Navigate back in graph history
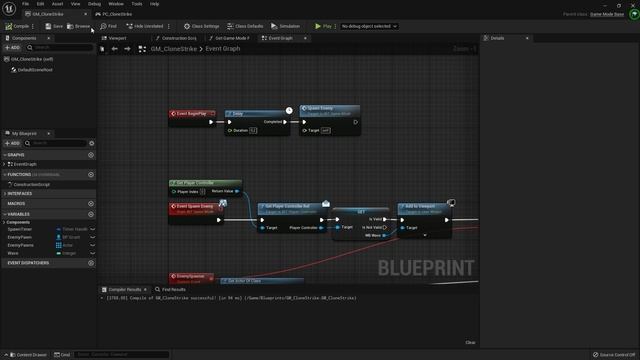The image size is (640, 360). (x=115, y=49)
